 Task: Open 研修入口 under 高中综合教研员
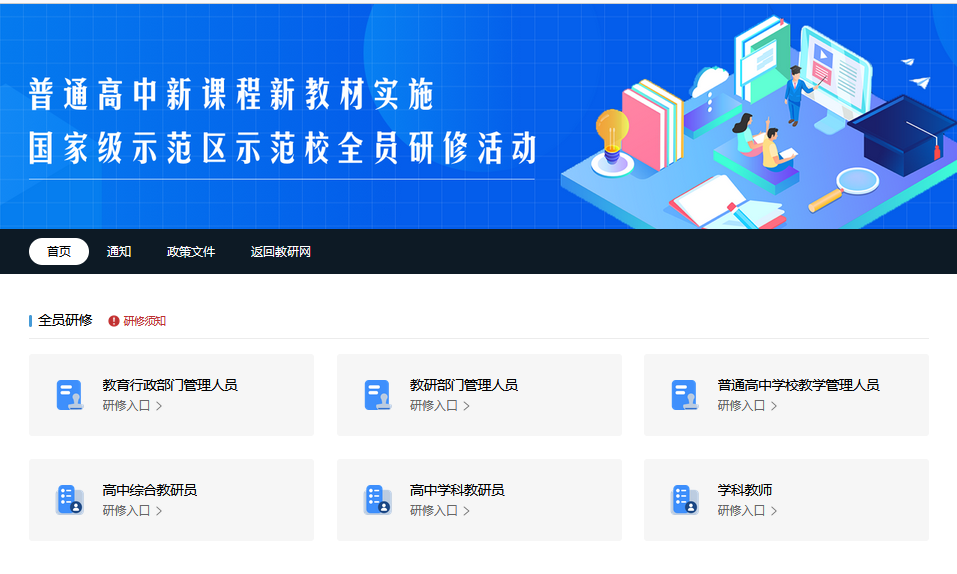[132, 511]
